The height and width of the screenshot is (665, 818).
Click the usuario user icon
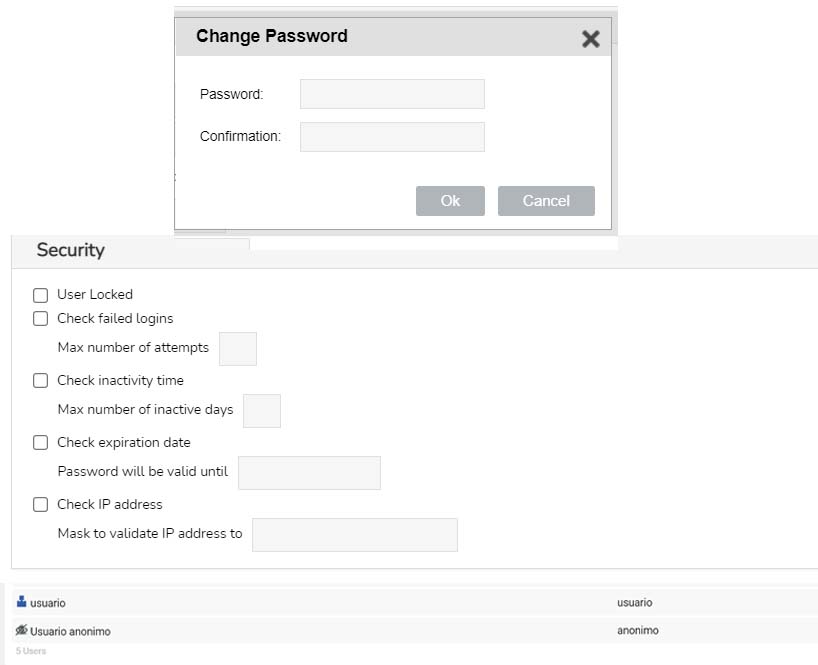click(21, 601)
